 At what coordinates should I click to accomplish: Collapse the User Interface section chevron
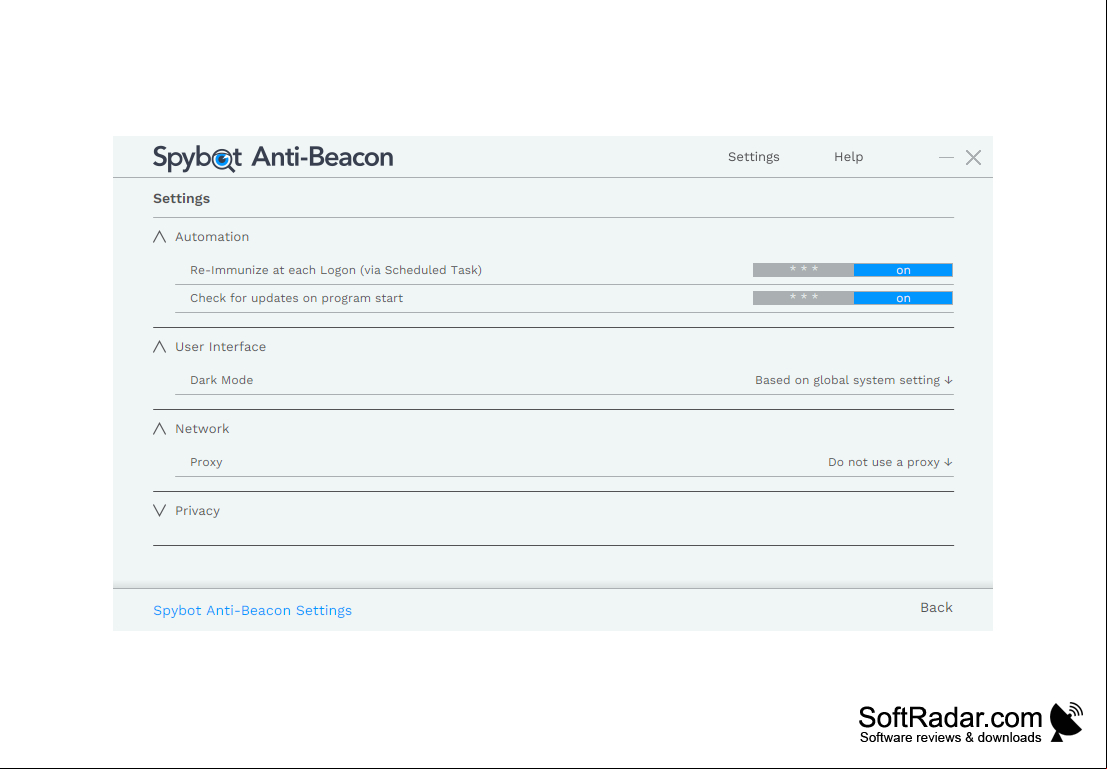pyautogui.click(x=160, y=347)
